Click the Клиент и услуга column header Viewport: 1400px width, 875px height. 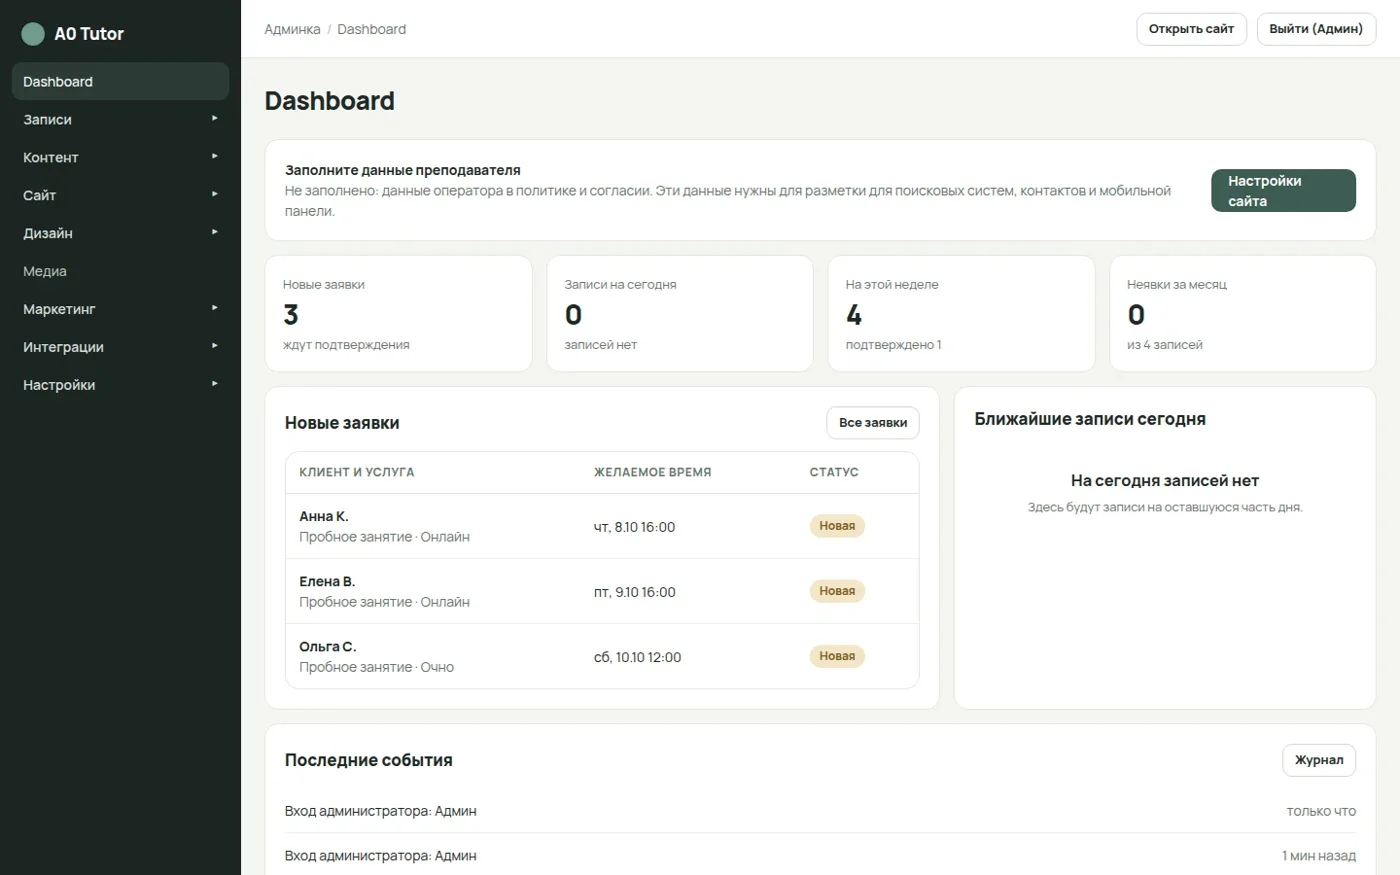pos(356,472)
